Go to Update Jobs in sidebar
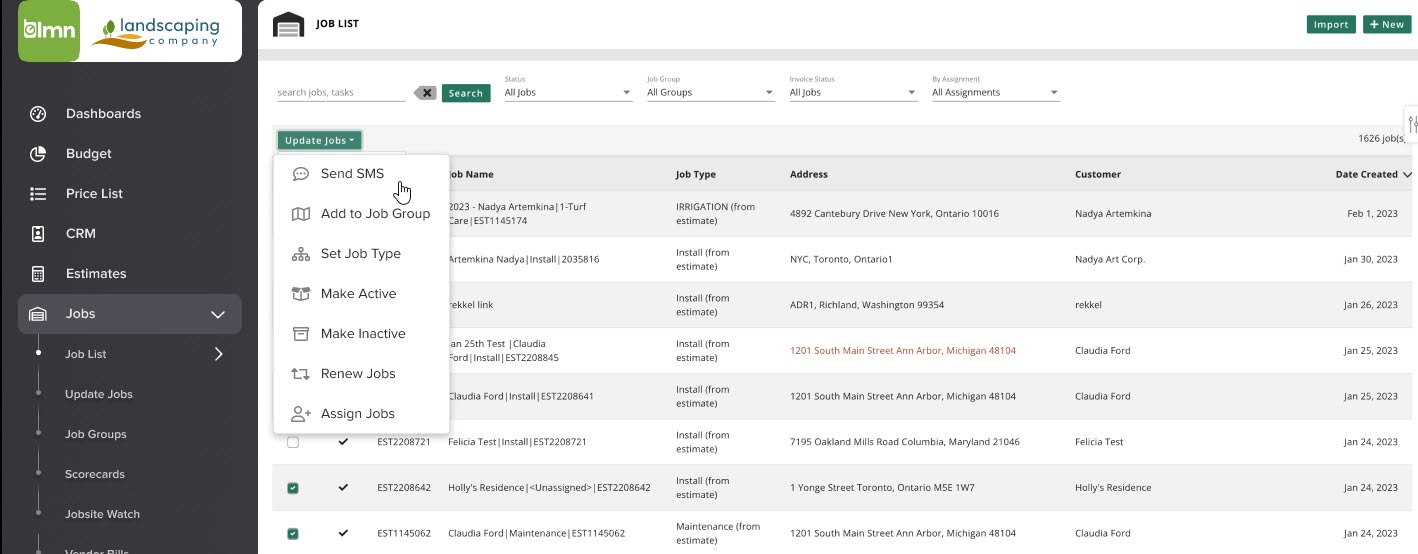Screen dimensions: 1418x554 (99, 394)
